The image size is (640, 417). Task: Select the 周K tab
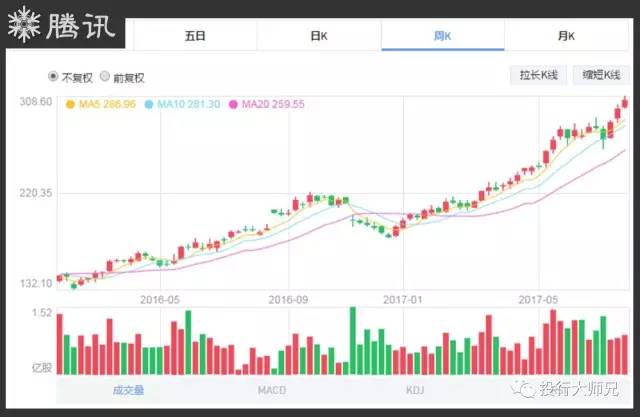(442, 36)
